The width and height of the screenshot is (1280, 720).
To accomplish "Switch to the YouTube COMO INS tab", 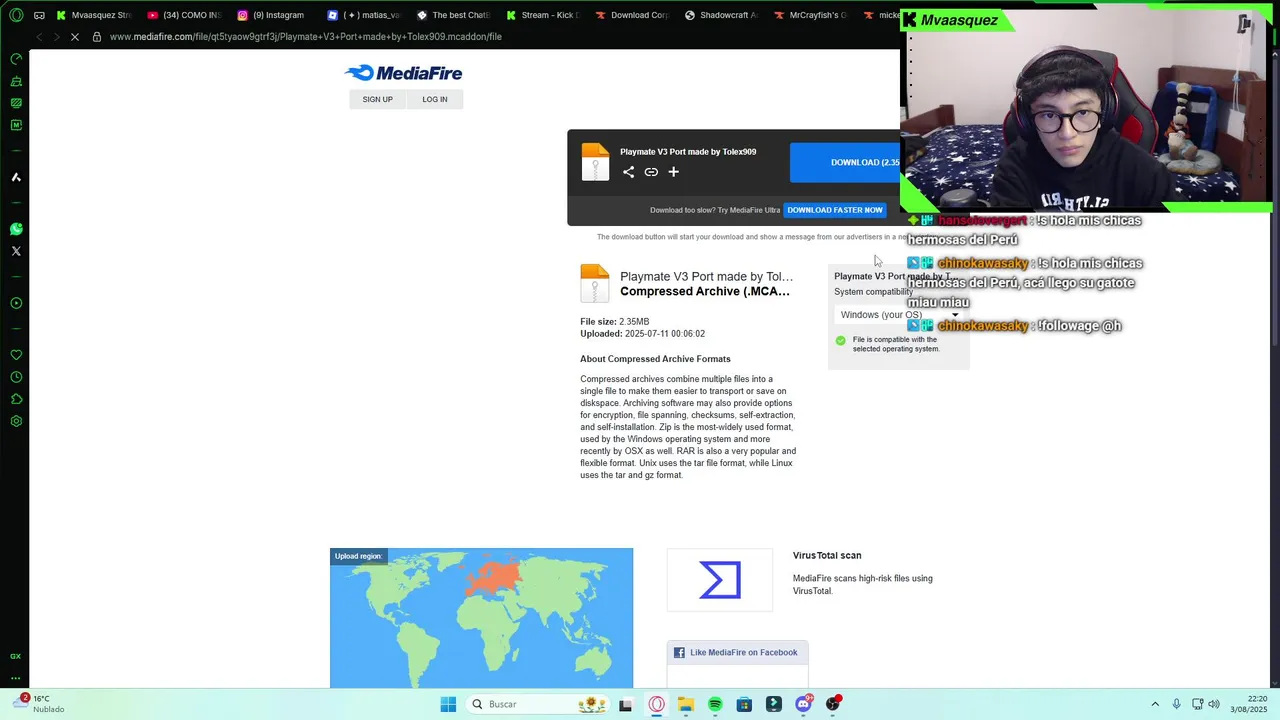I will (x=183, y=15).
